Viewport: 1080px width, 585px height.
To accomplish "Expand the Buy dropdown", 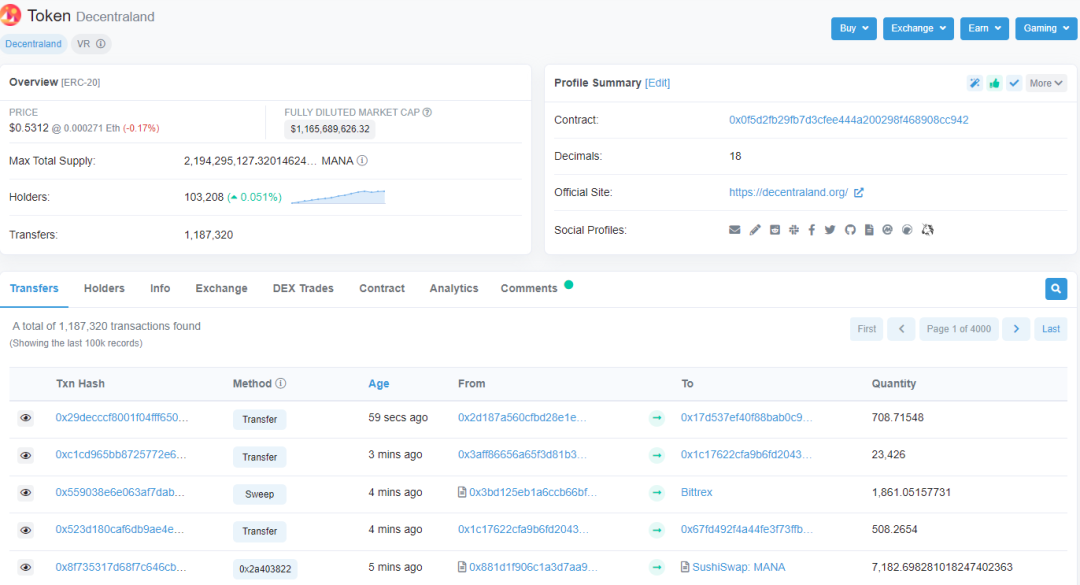I will coord(853,29).
